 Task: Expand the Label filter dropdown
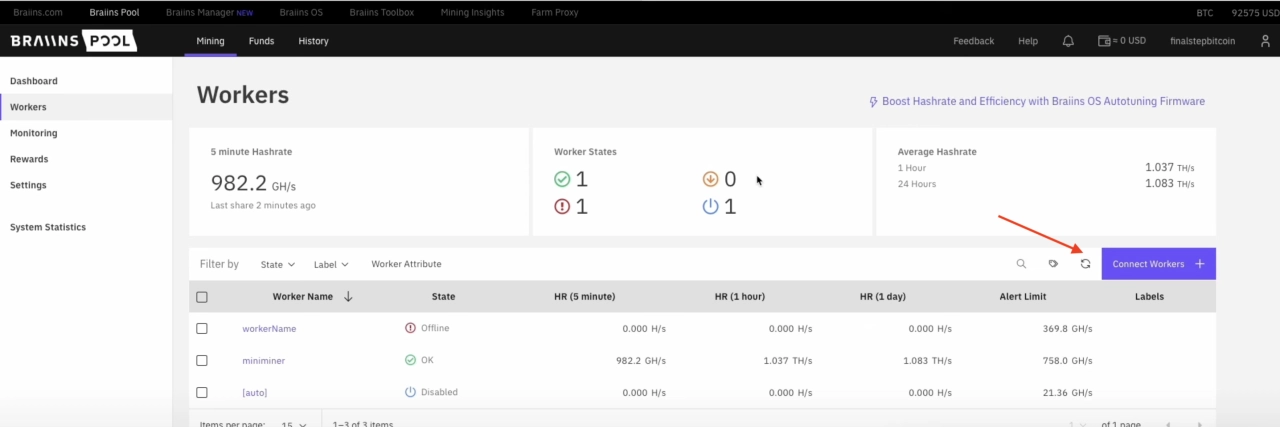point(331,264)
